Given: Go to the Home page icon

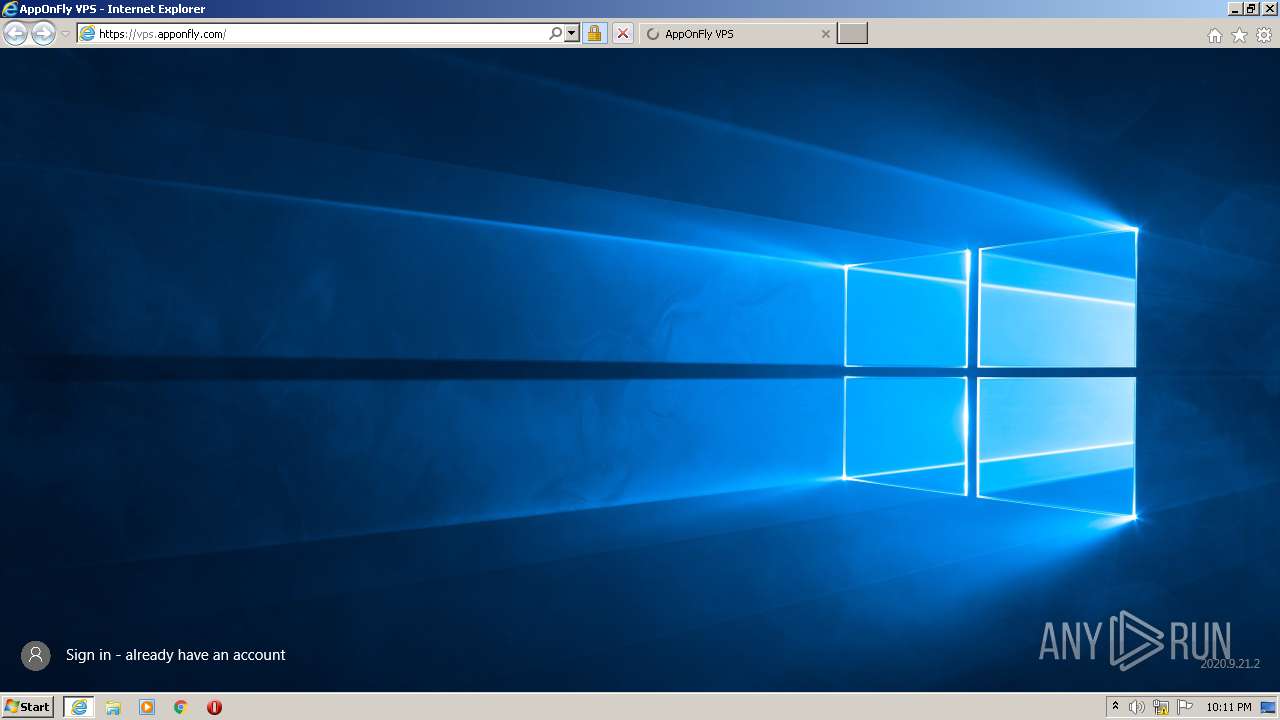Looking at the screenshot, I should click(x=1214, y=35).
